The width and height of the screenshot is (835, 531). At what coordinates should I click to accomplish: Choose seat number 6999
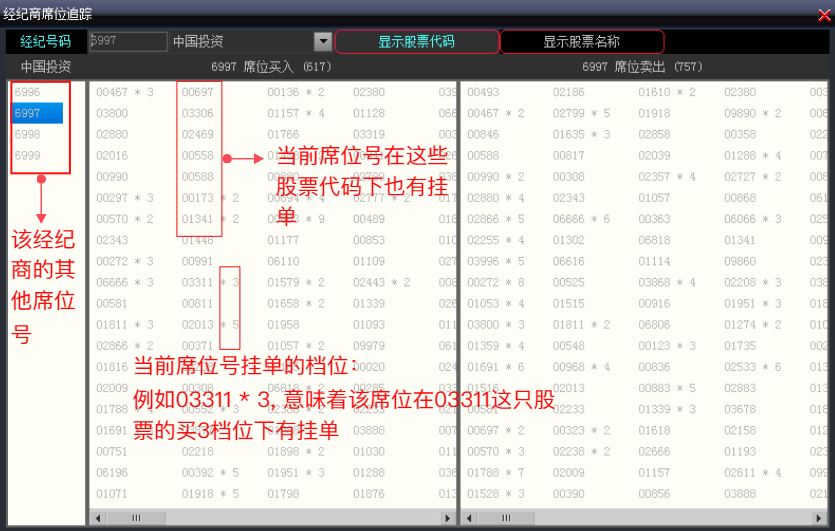pos(28,155)
